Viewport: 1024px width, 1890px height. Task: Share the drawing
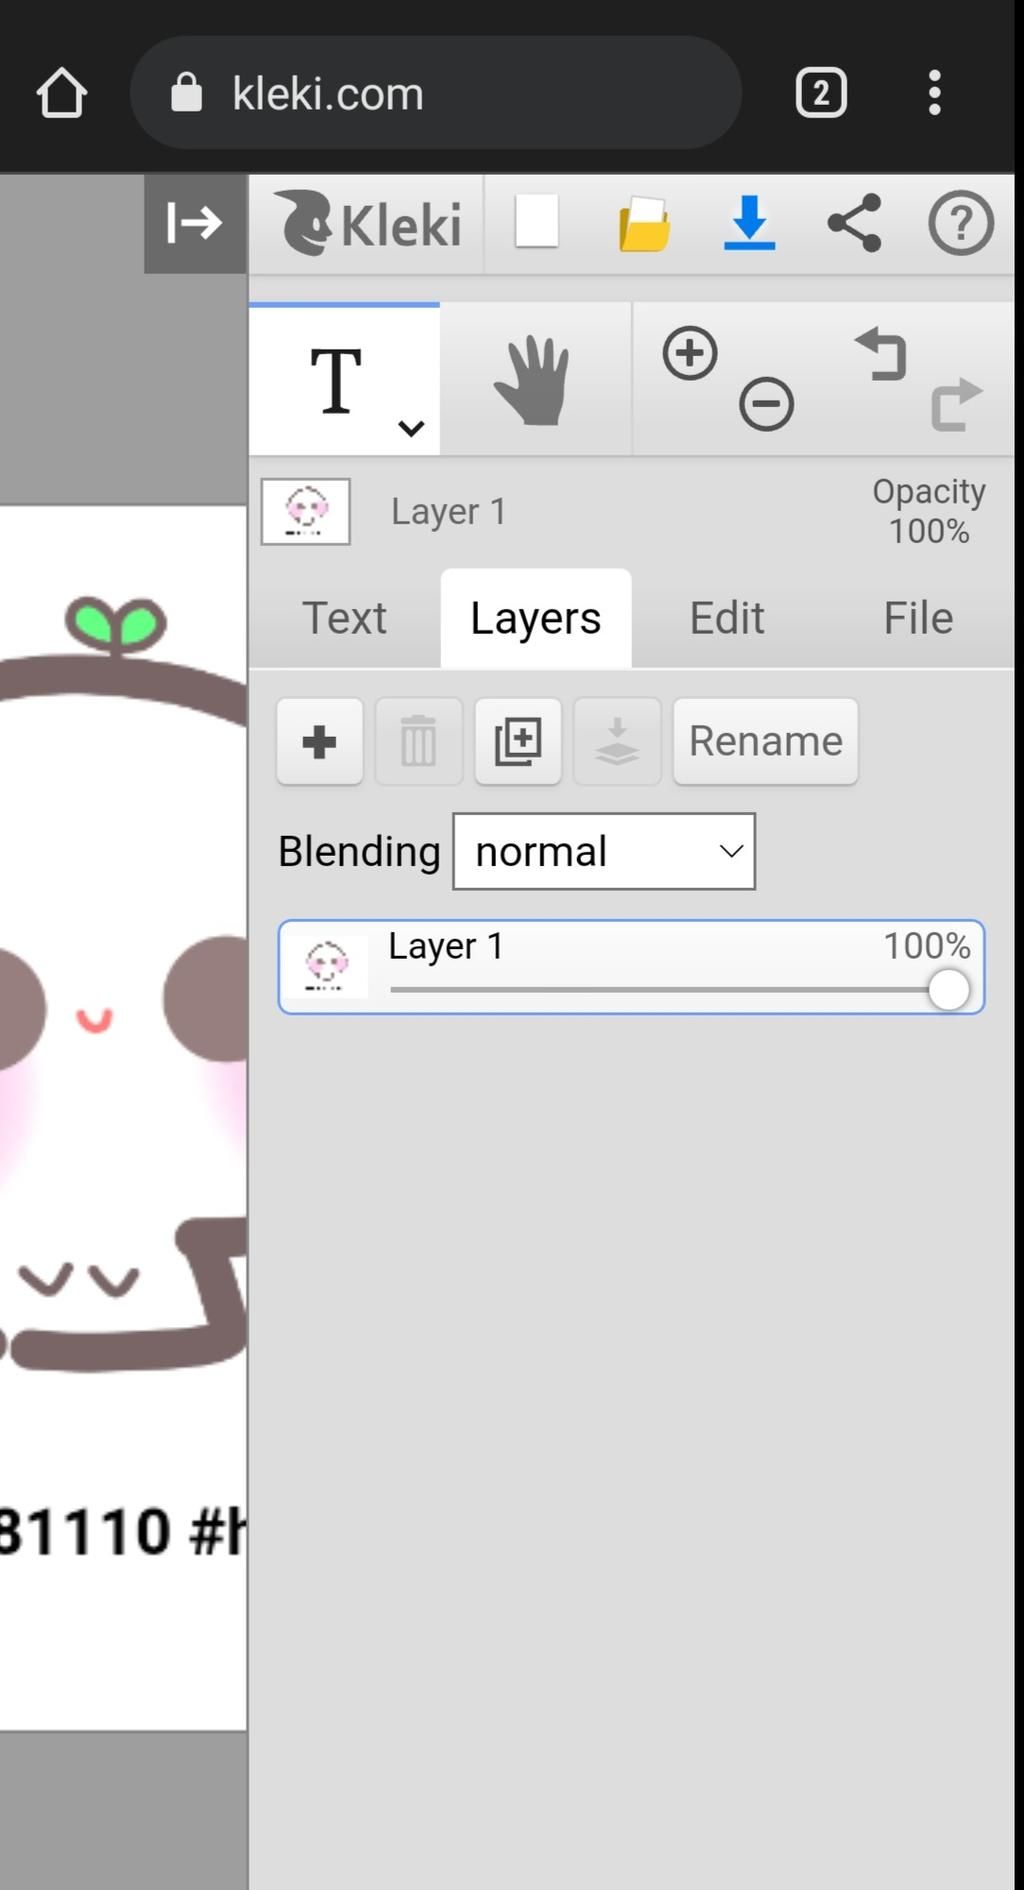click(855, 222)
